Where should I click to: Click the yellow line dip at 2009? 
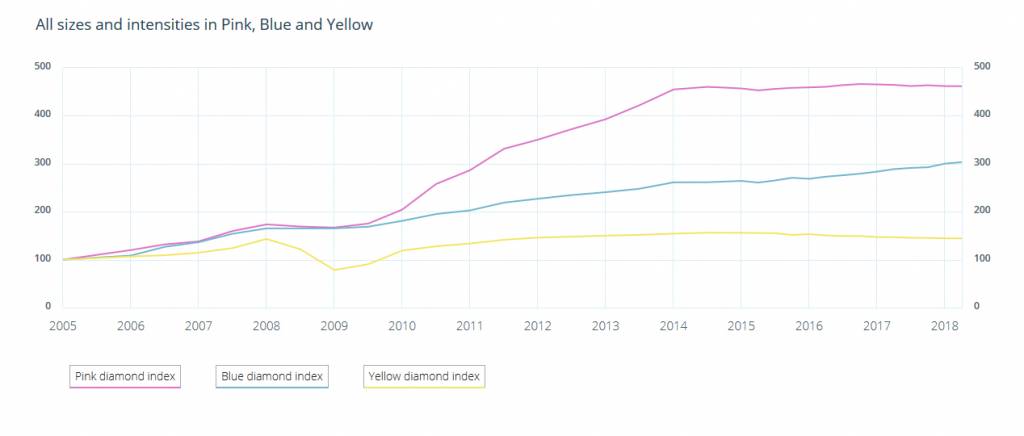pos(334,270)
